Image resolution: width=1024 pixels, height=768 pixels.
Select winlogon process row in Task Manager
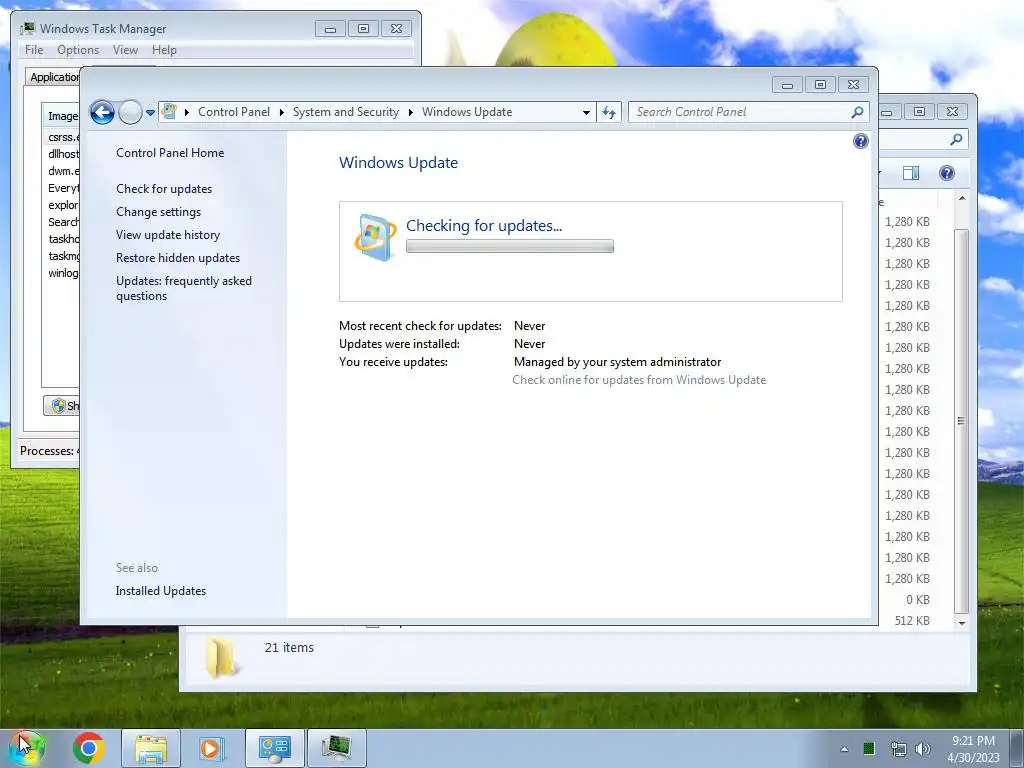(63, 273)
